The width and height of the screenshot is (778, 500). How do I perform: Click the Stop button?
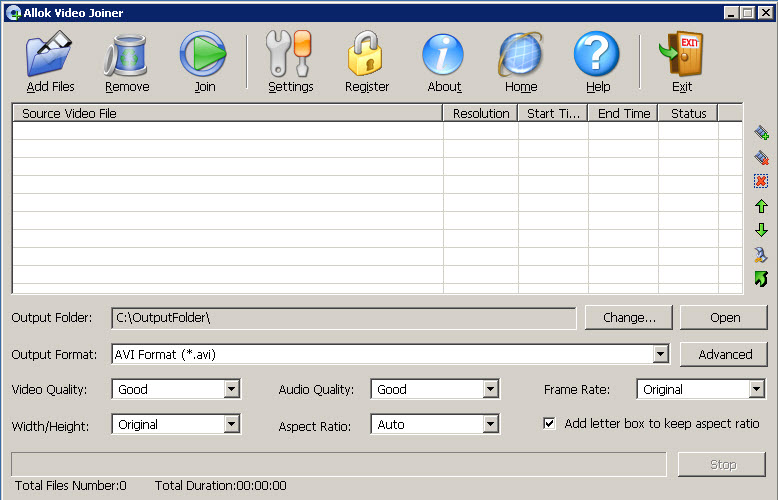[722, 464]
